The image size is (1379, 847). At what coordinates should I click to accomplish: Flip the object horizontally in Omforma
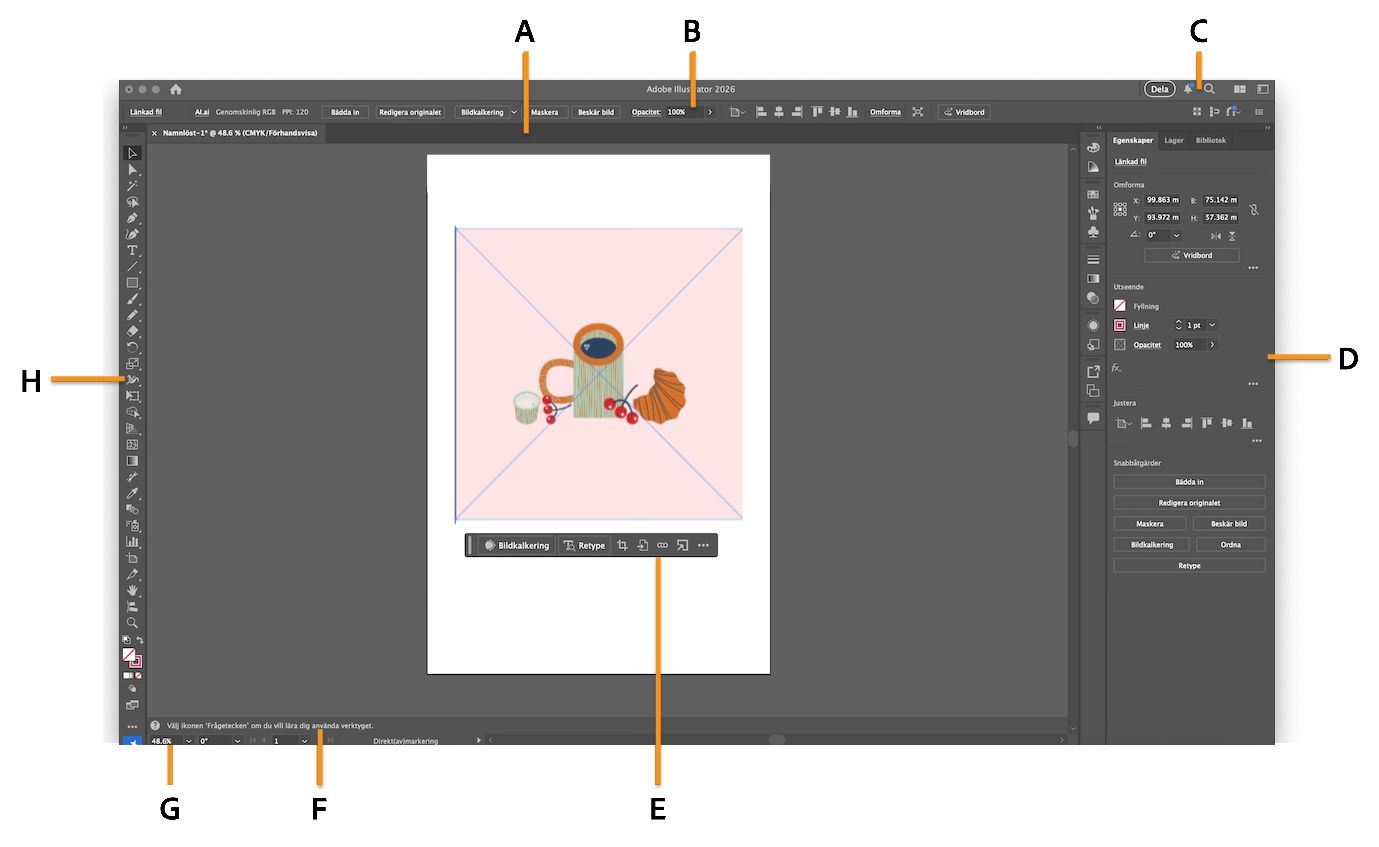1216,236
